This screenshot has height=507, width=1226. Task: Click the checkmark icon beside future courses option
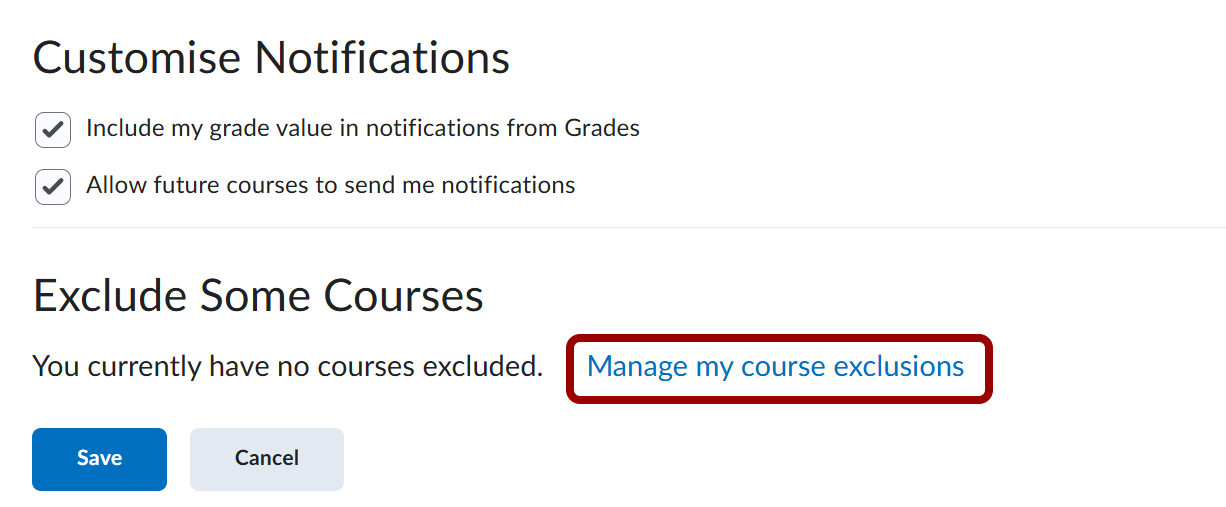point(53,187)
